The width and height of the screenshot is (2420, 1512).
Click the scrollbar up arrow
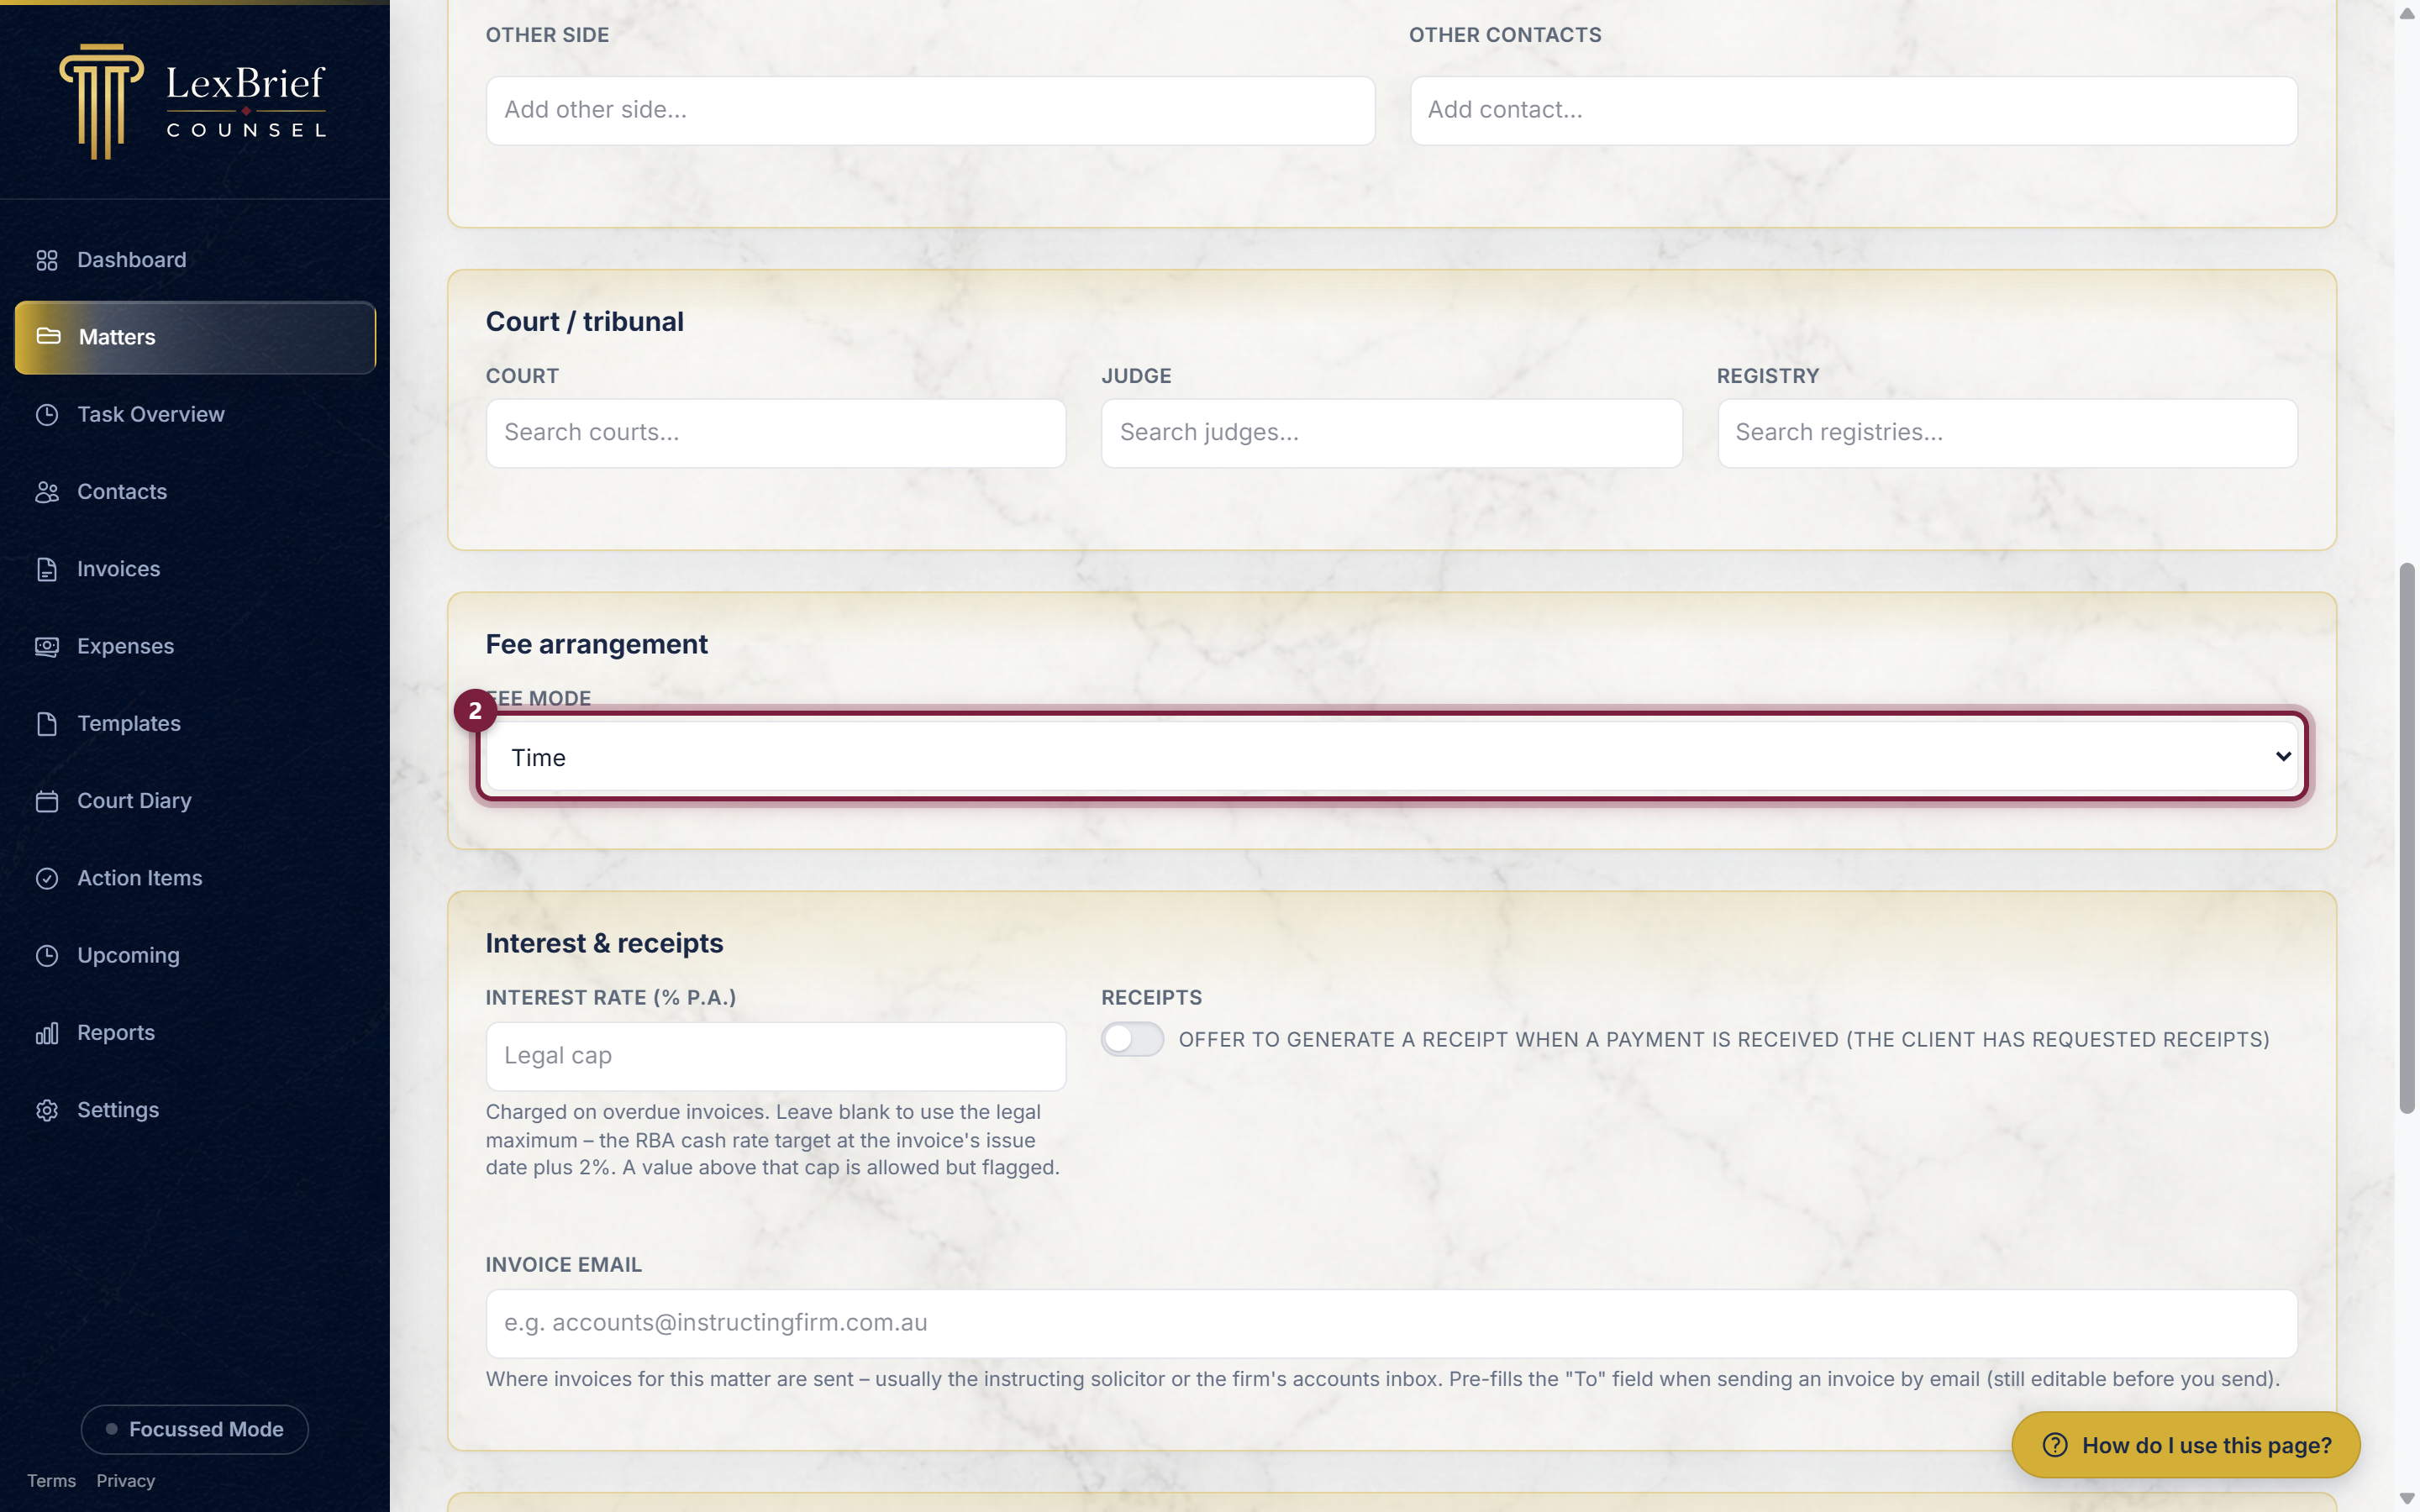[2407, 13]
